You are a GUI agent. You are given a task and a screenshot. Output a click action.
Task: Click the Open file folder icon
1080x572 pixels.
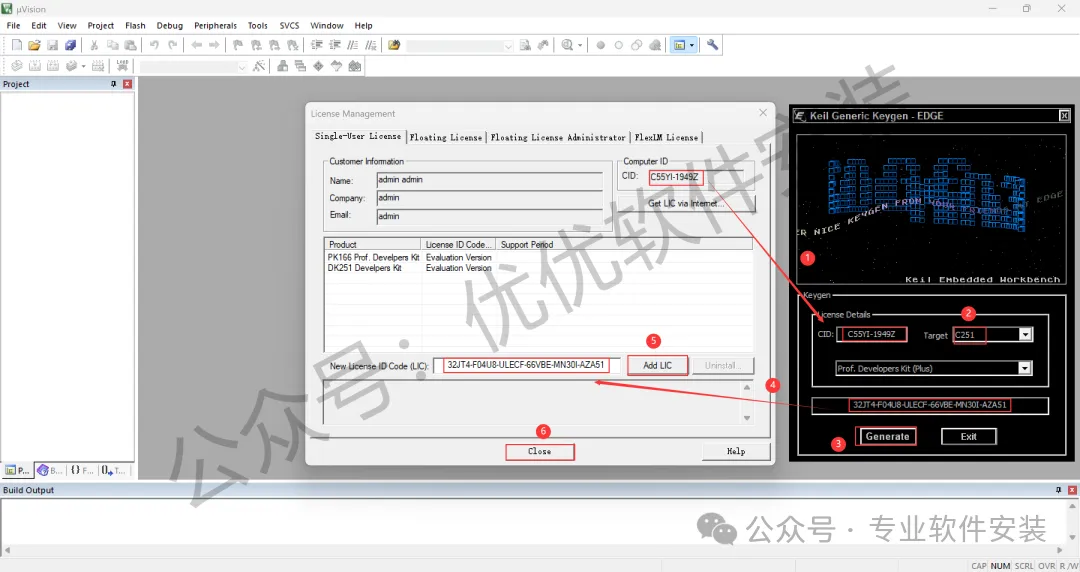pyautogui.click(x=34, y=45)
